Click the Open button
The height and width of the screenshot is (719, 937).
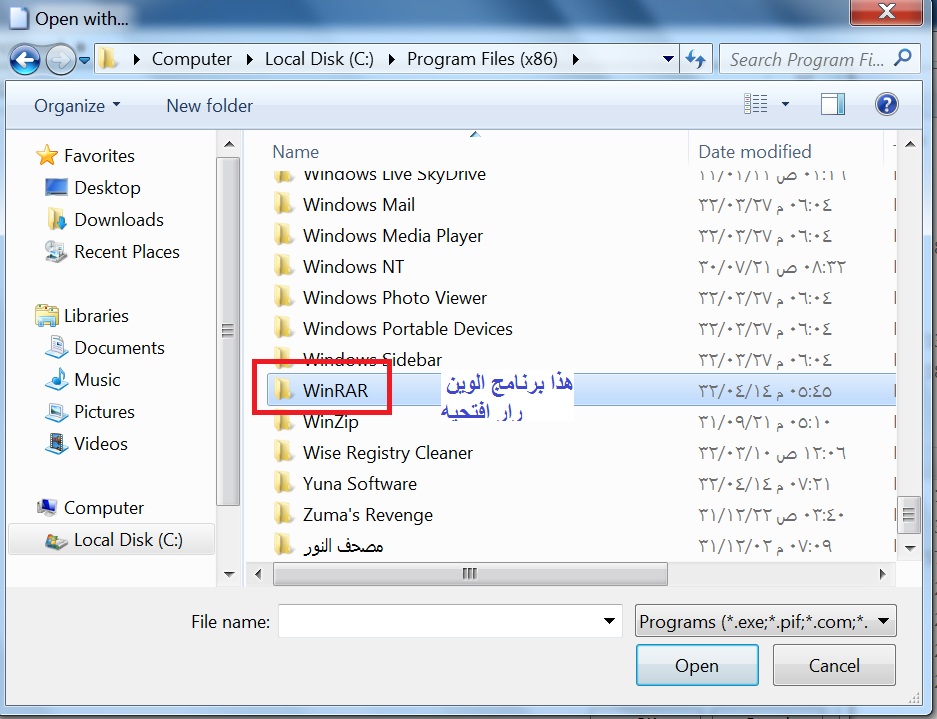(697, 665)
